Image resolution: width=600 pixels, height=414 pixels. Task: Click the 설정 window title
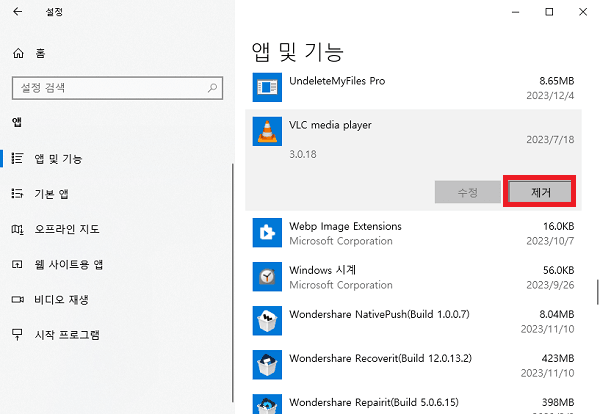click(54, 12)
